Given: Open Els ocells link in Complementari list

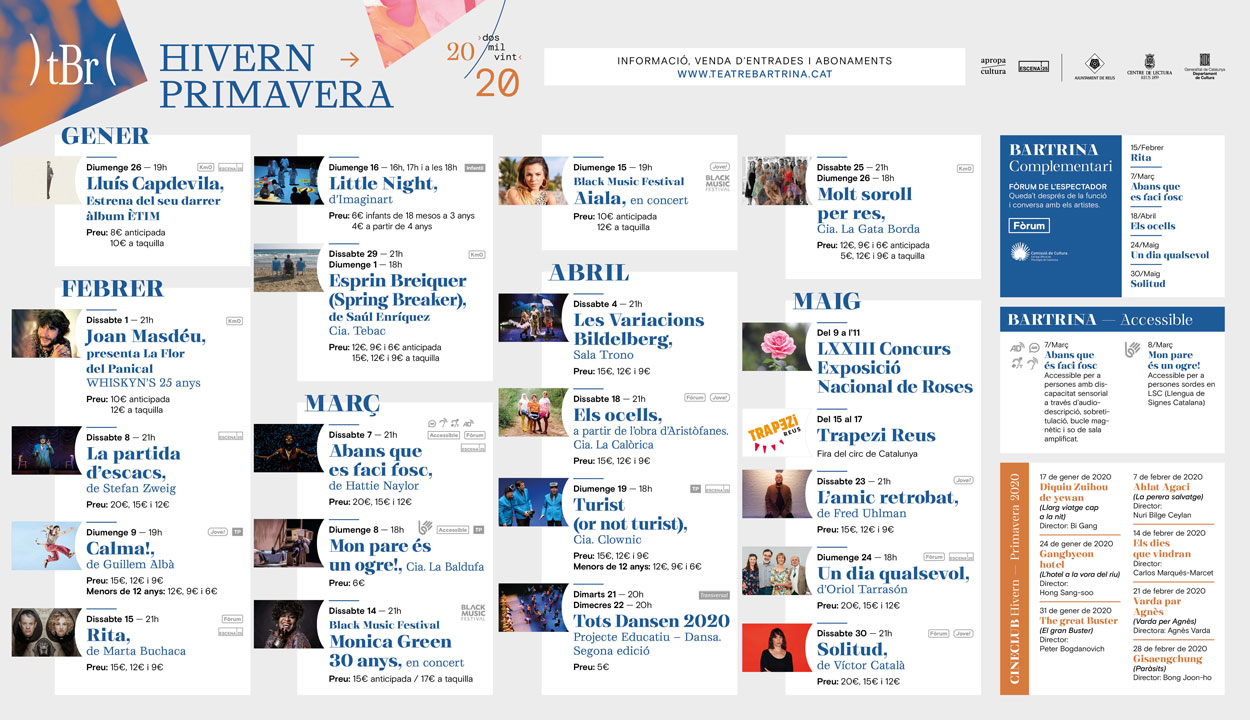Looking at the screenshot, I should point(1153,226).
